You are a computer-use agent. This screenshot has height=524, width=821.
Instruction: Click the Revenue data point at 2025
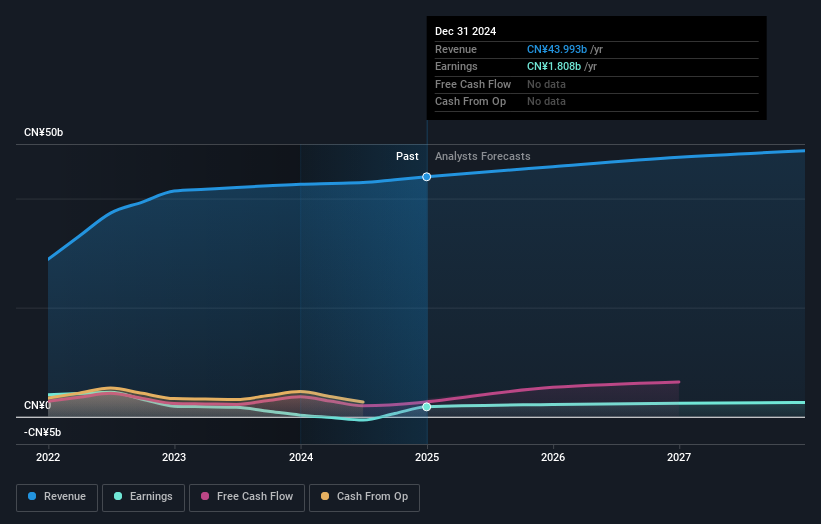click(x=427, y=177)
